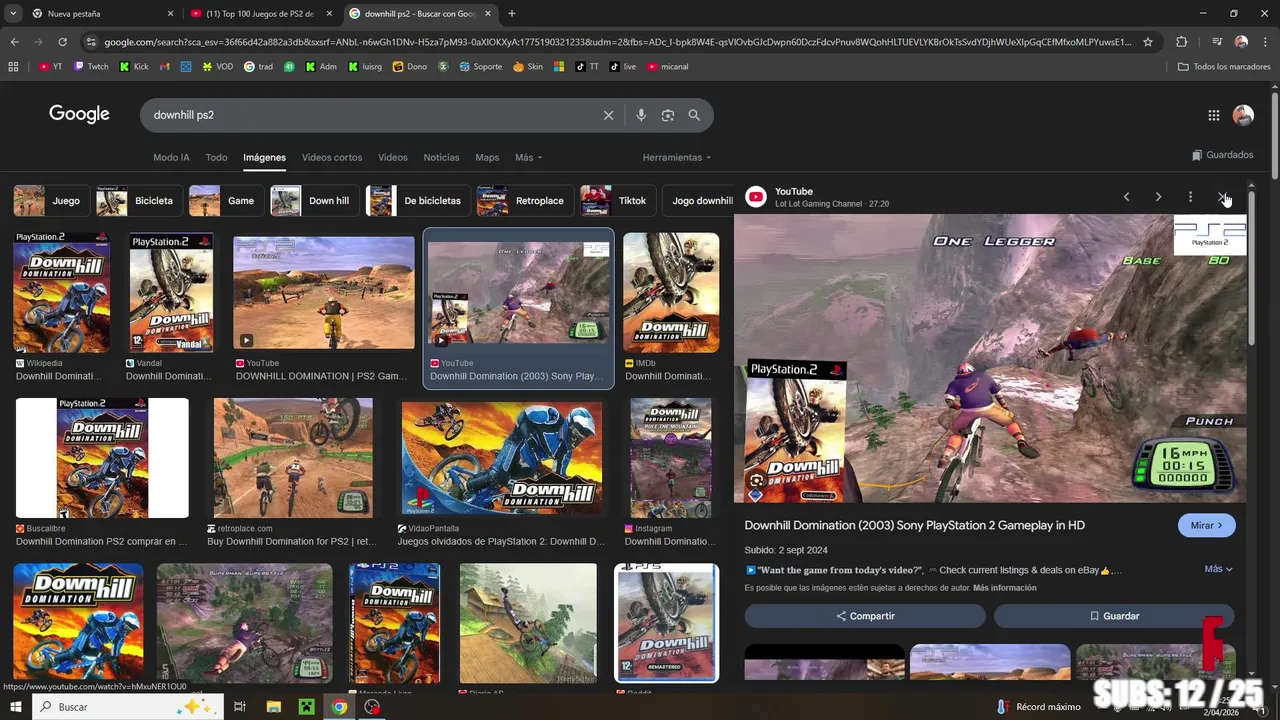
Task: Click the downhill ps2 search field
Action: pos(370,115)
